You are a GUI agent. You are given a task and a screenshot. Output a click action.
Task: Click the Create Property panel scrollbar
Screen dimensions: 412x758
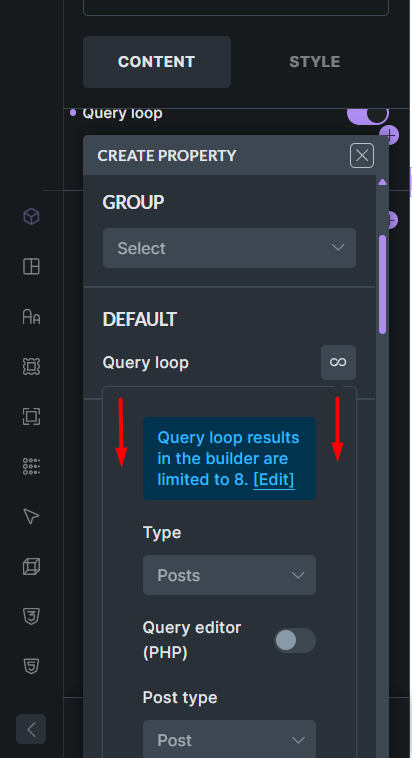(383, 284)
